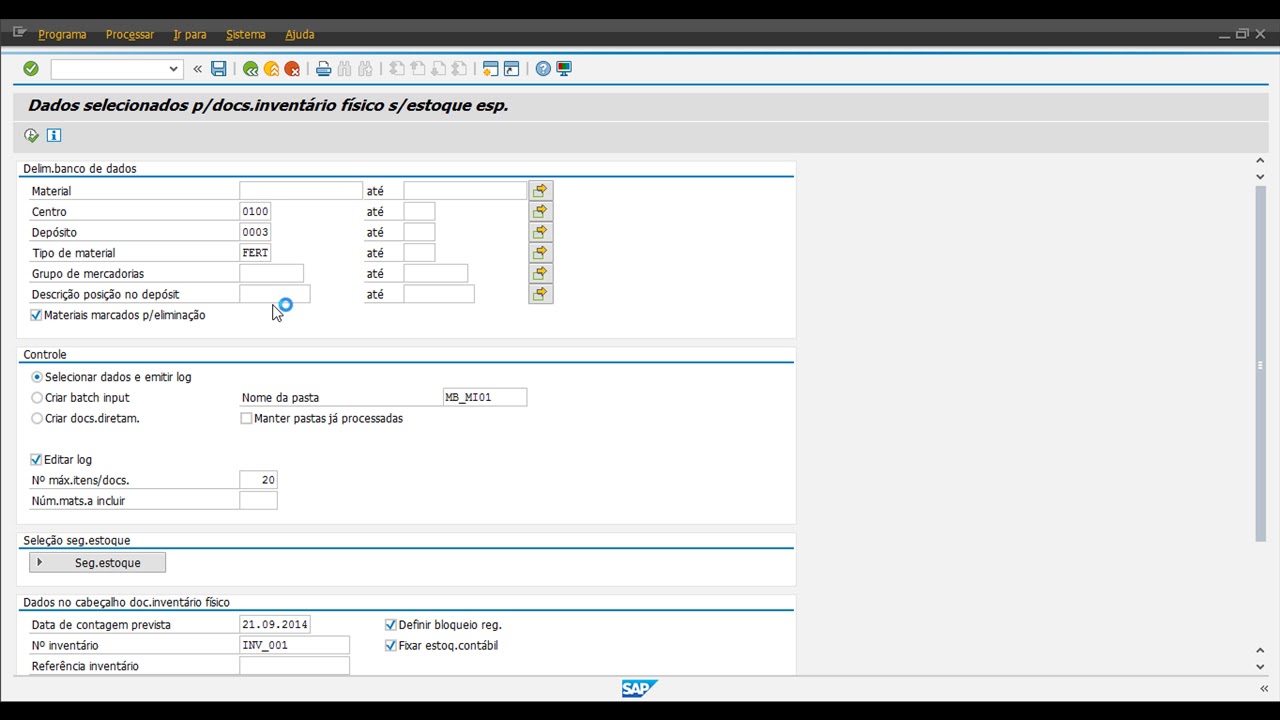
Task: Click the Material from input field
Action: pyautogui.click(x=301, y=190)
